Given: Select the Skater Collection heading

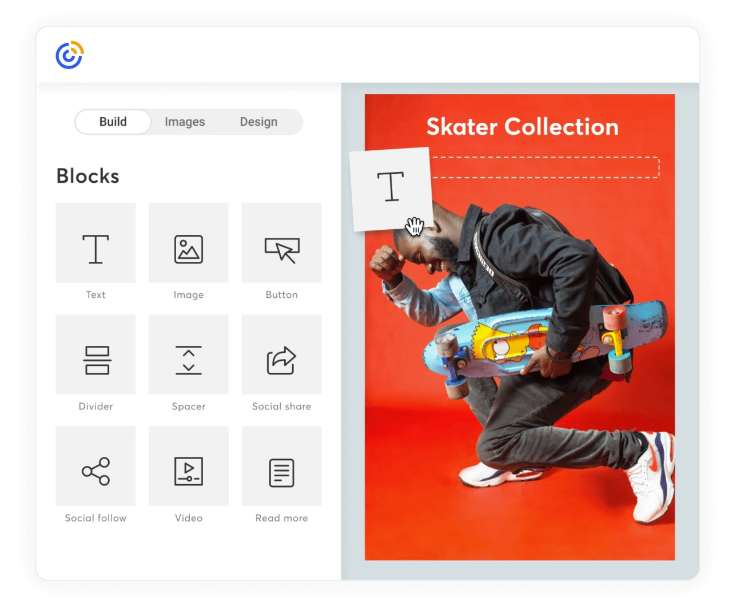Looking at the screenshot, I should [x=522, y=127].
